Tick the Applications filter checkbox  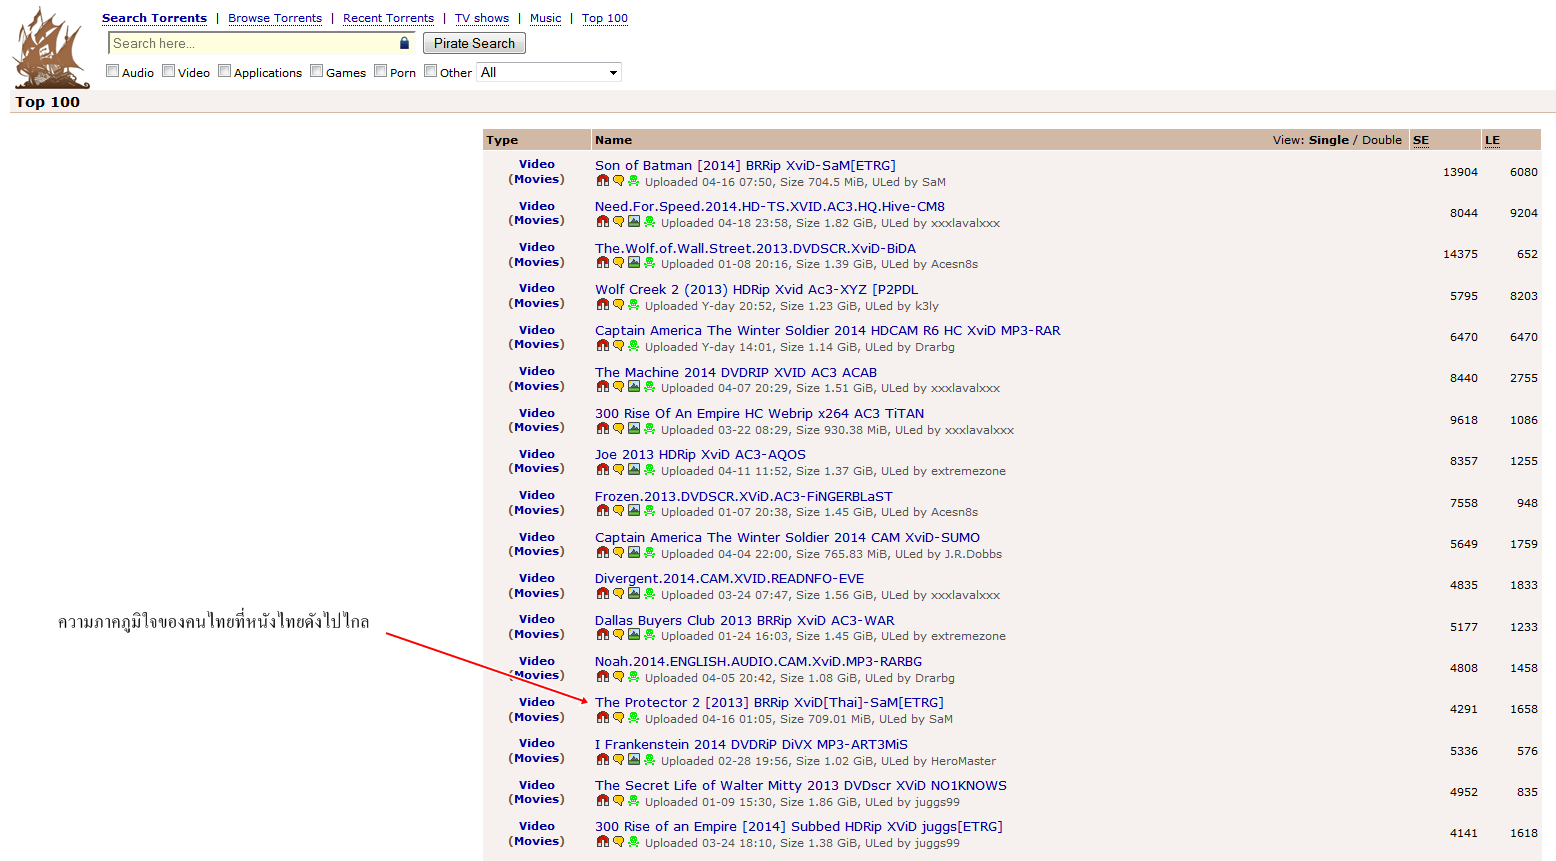225,71
